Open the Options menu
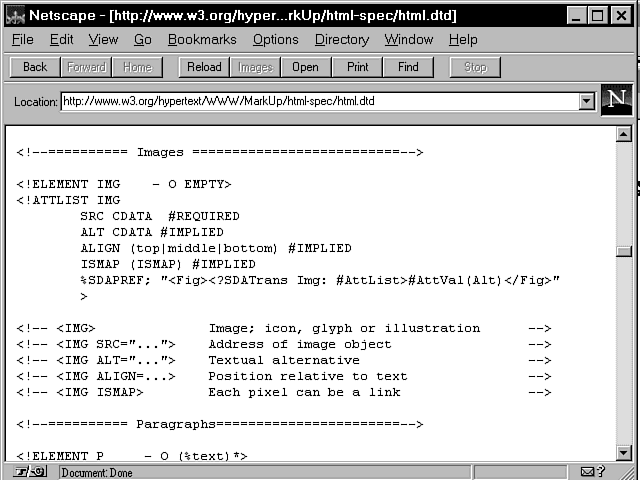Screen dimensions: 640x480 pyautogui.click(x=276, y=40)
